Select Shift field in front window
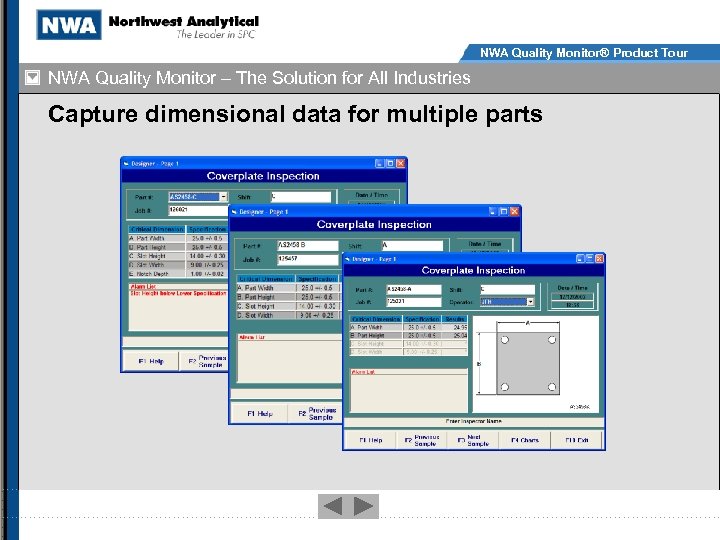This screenshot has width=720, height=540. (507, 289)
